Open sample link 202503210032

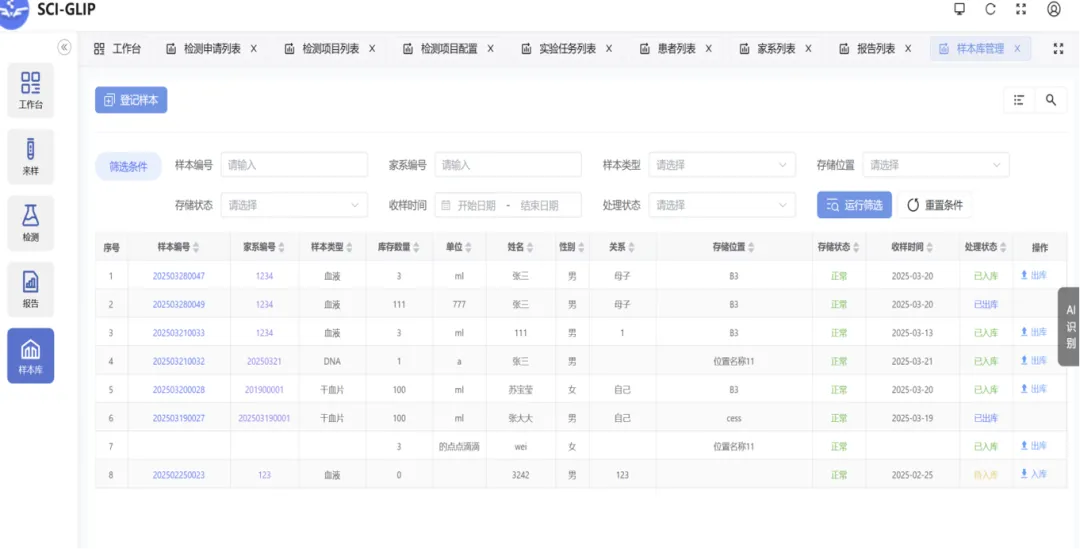pos(178,362)
